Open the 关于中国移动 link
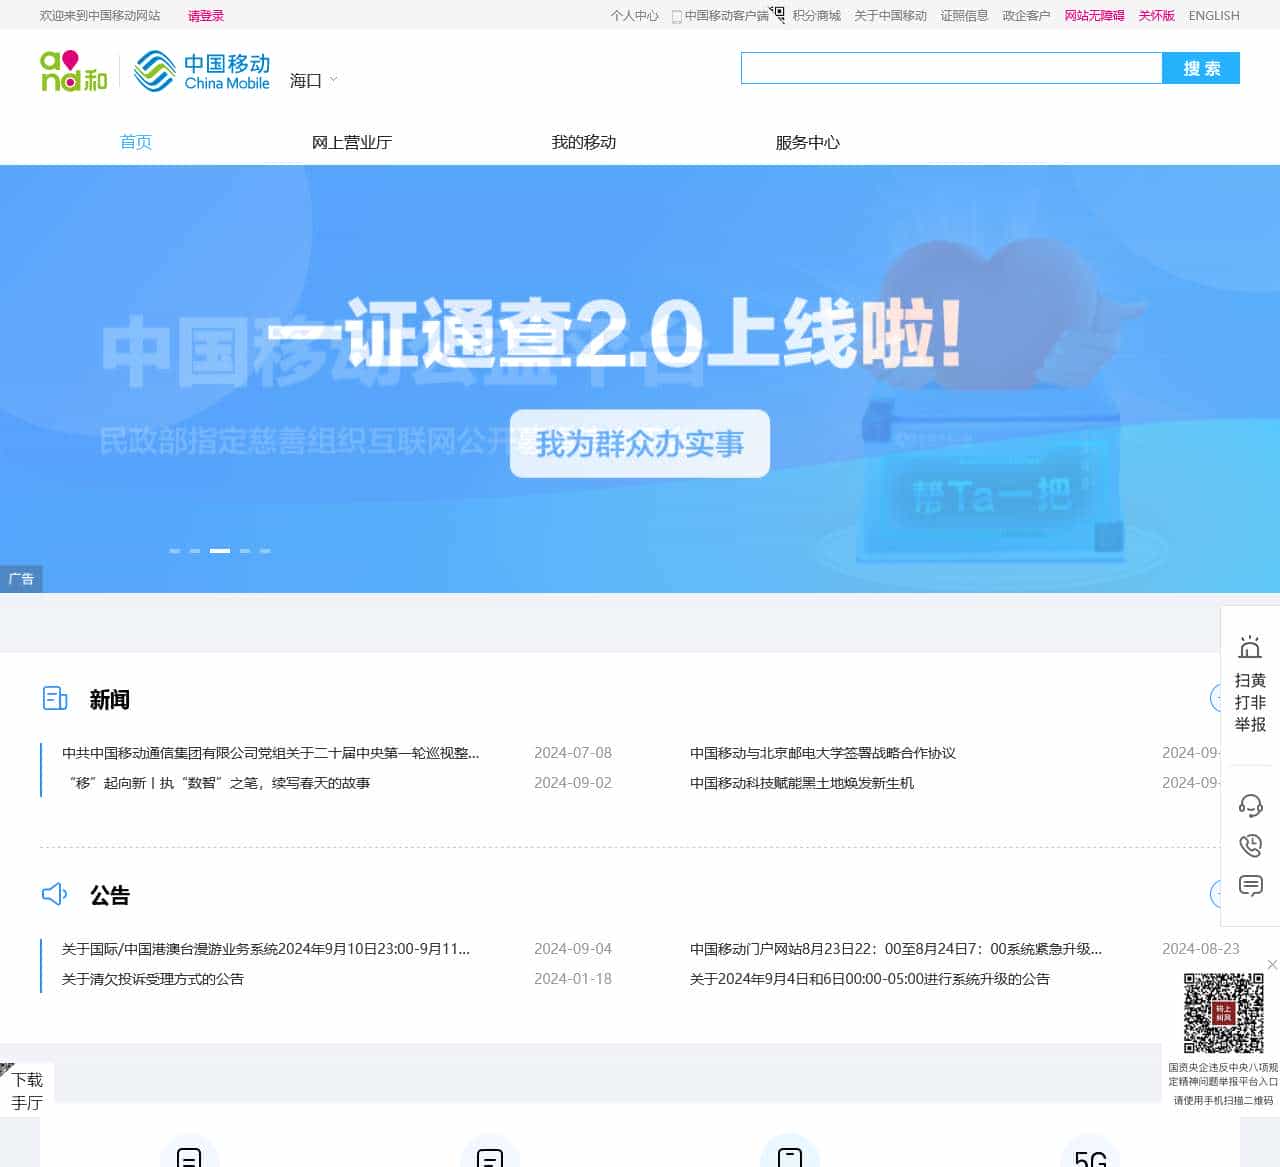Image resolution: width=1280 pixels, height=1167 pixels. (x=891, y=16)
